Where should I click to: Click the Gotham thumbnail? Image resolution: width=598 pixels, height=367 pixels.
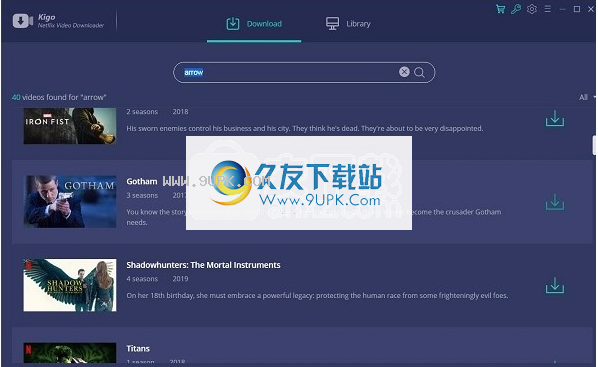point(70,201)
